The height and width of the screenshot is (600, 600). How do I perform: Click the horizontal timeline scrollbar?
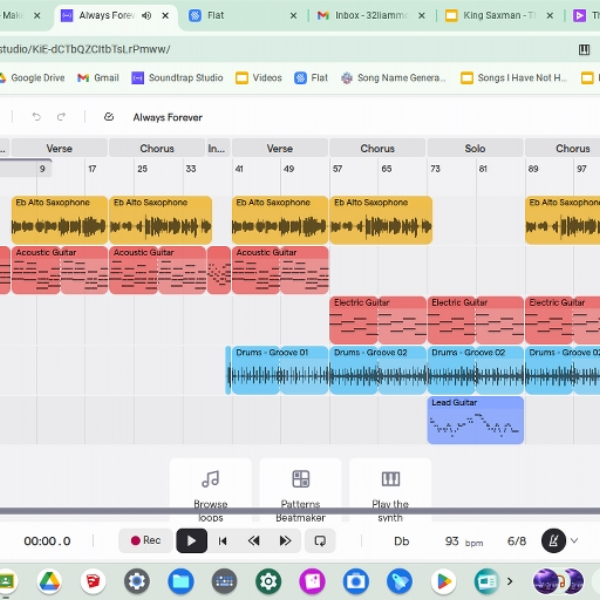[x=300, y=511]
